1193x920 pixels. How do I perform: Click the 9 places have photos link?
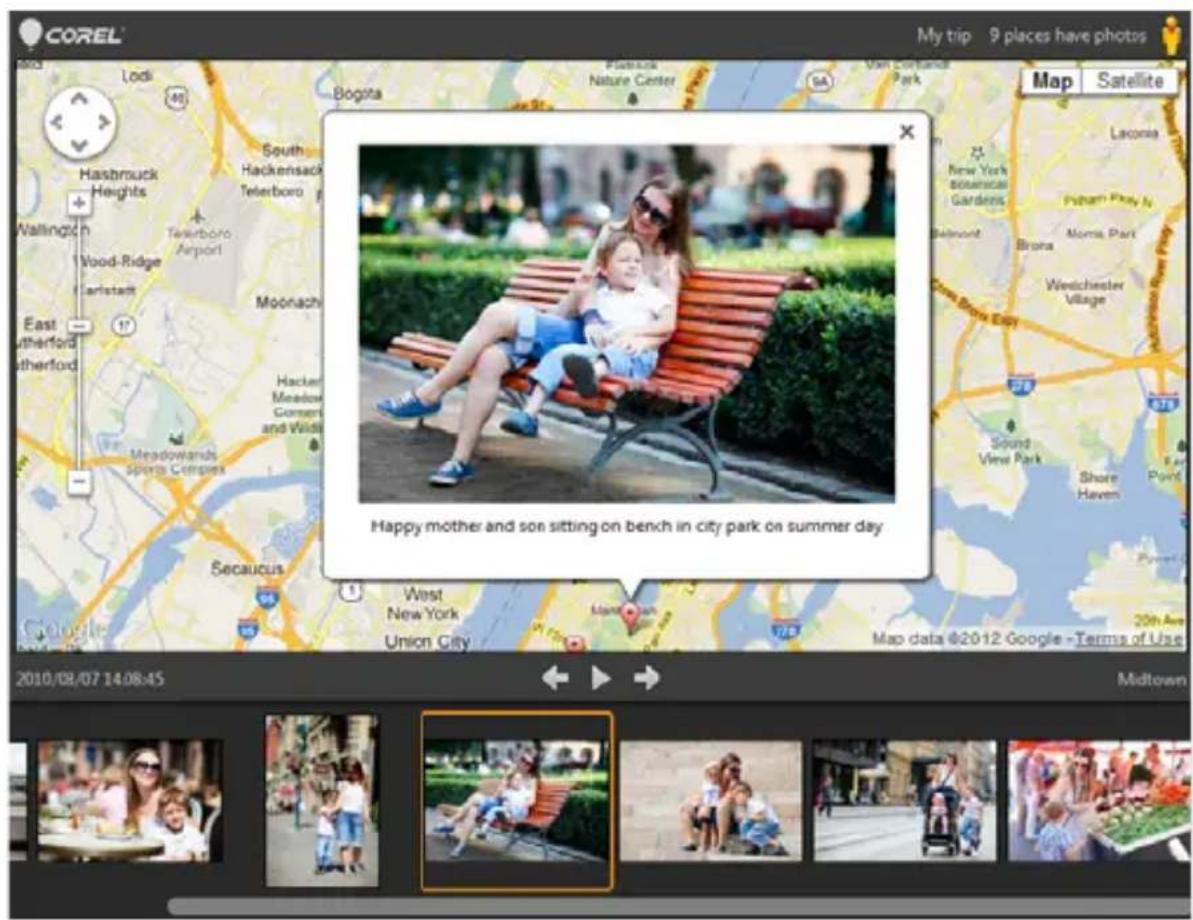[x=1067, y=36]
